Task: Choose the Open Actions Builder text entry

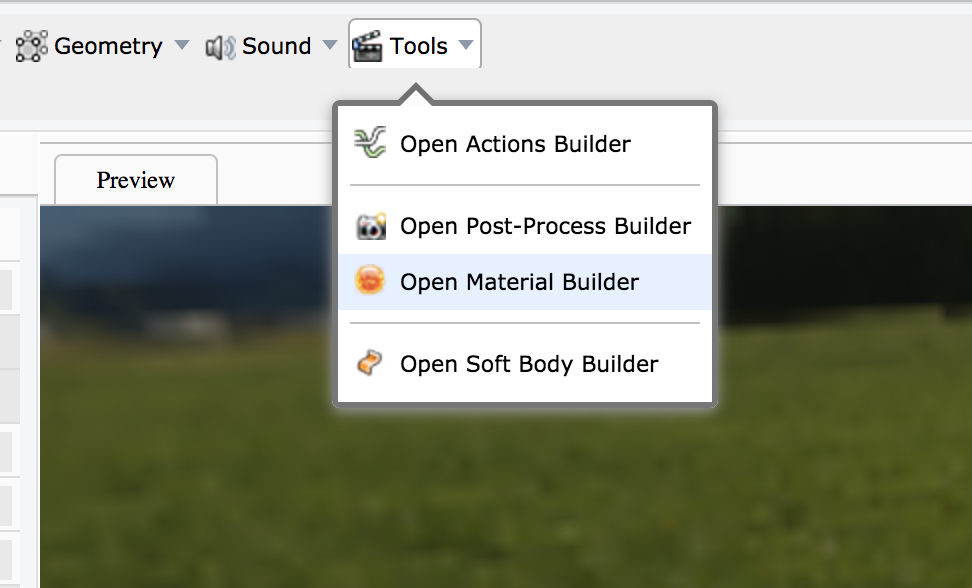Action: tap(515, 144)
